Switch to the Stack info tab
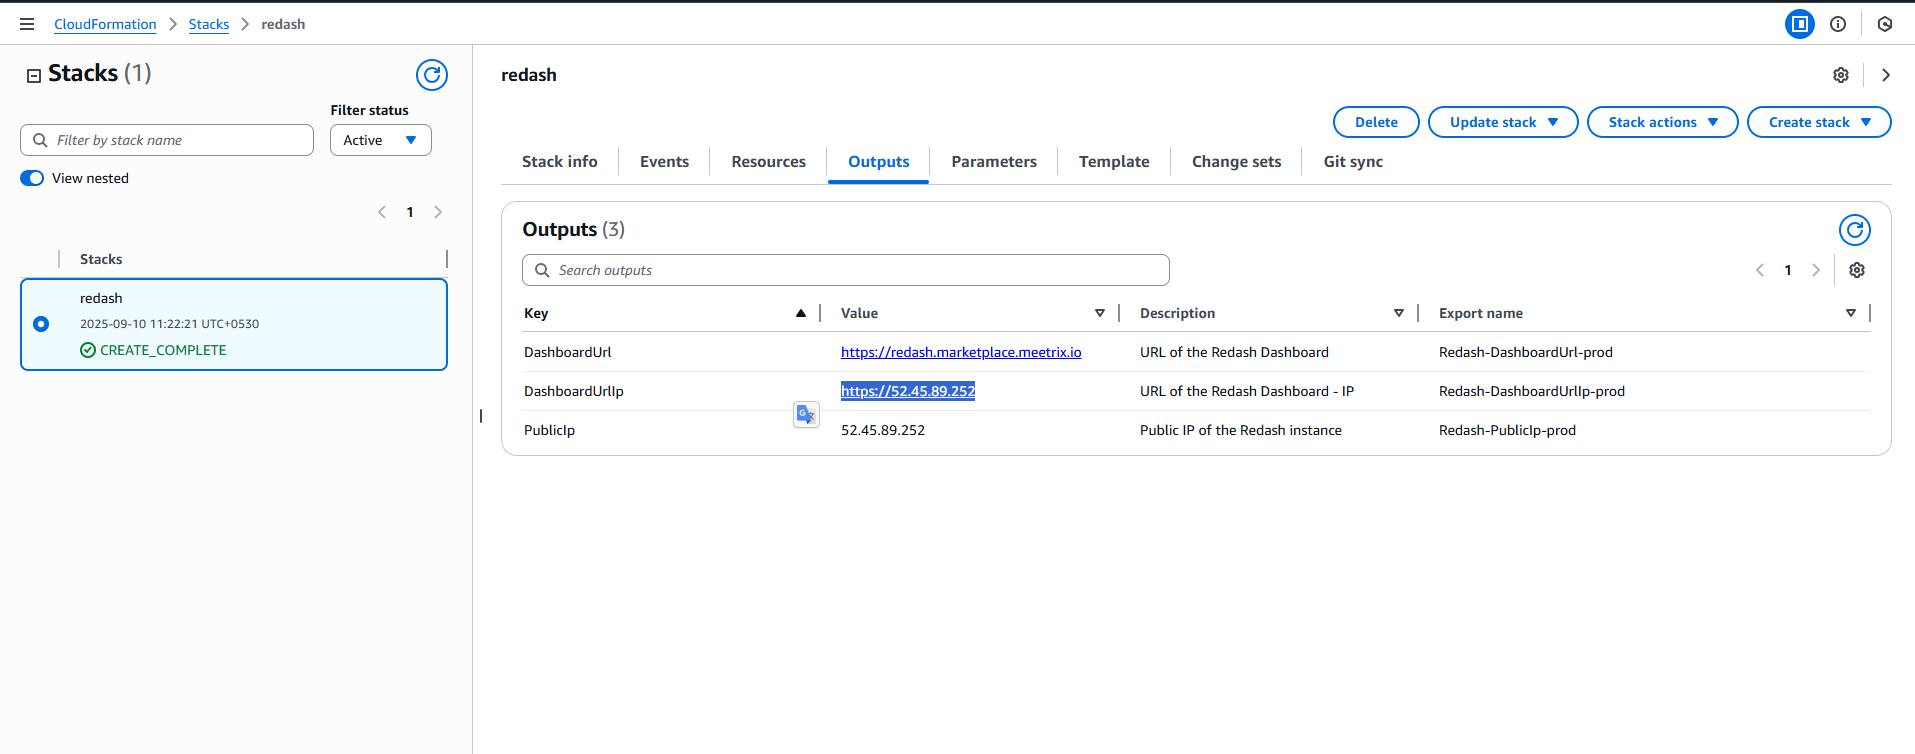This screenshot has height=754, width=1915. point(560,161)
